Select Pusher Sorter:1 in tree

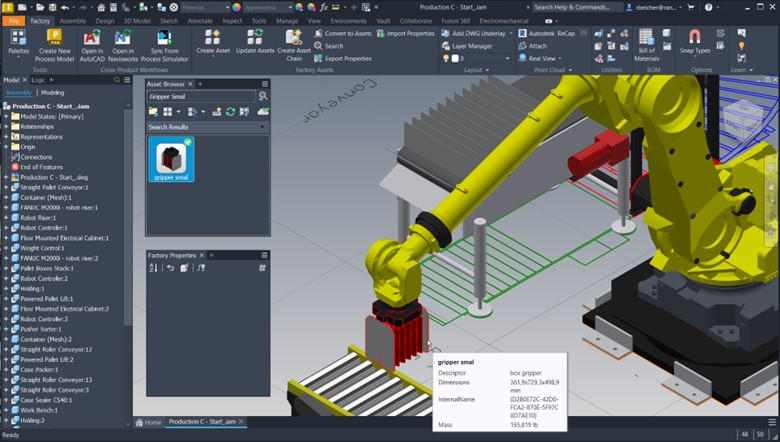[x=41, y=329]
